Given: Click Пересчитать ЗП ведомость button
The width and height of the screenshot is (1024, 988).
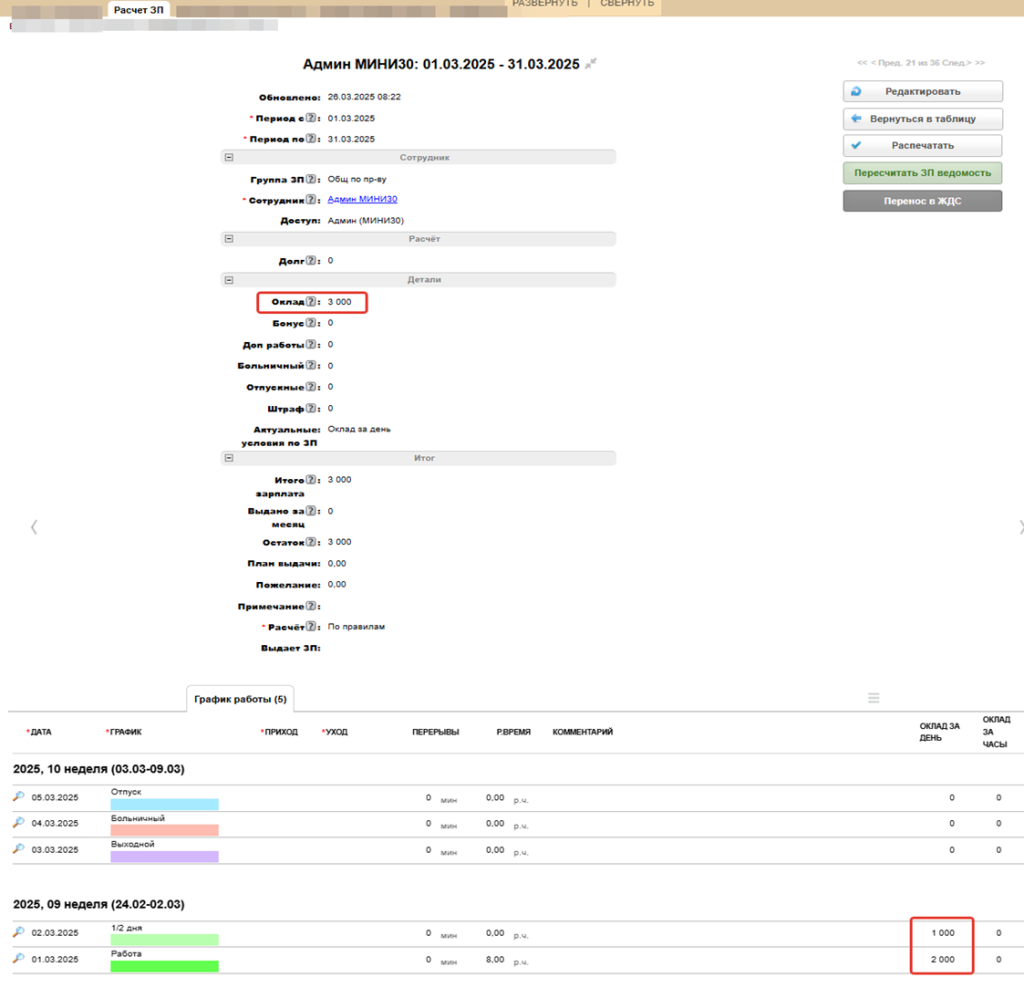Looking at the screenshot, I should tap(922, 173).
